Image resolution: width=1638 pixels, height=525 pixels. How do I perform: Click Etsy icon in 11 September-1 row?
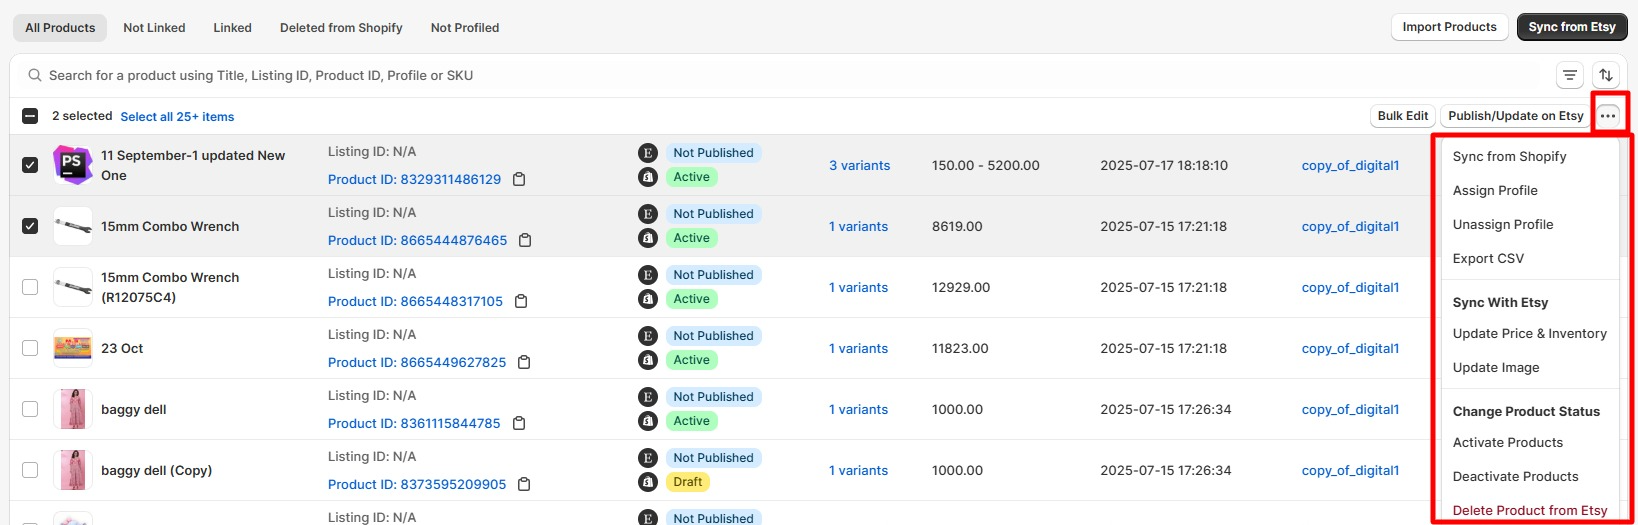tap(648, 153)
